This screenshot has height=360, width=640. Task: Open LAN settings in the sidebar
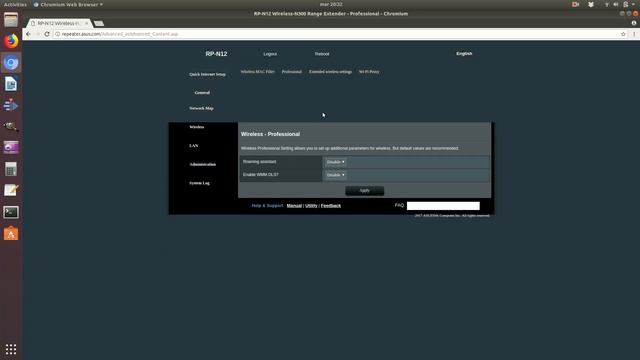click(193, 146)
